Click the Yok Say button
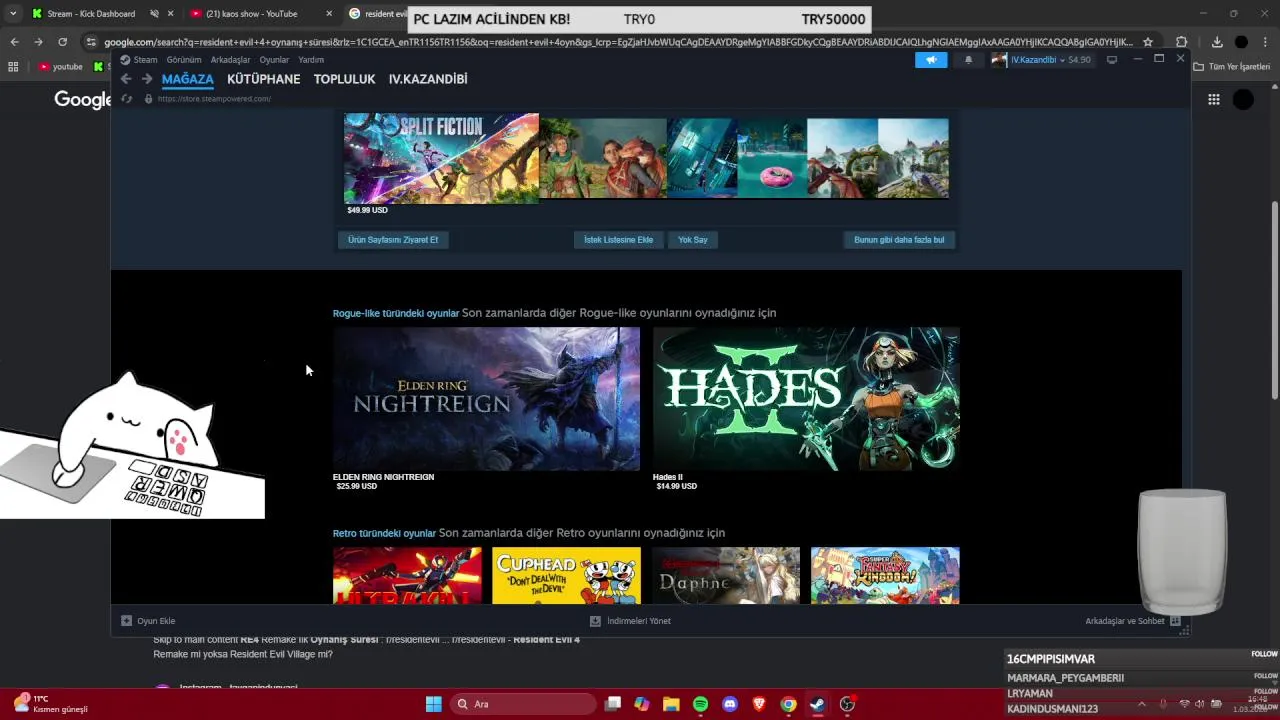This screenshot has height=720, width=1280. pos(693,240)
